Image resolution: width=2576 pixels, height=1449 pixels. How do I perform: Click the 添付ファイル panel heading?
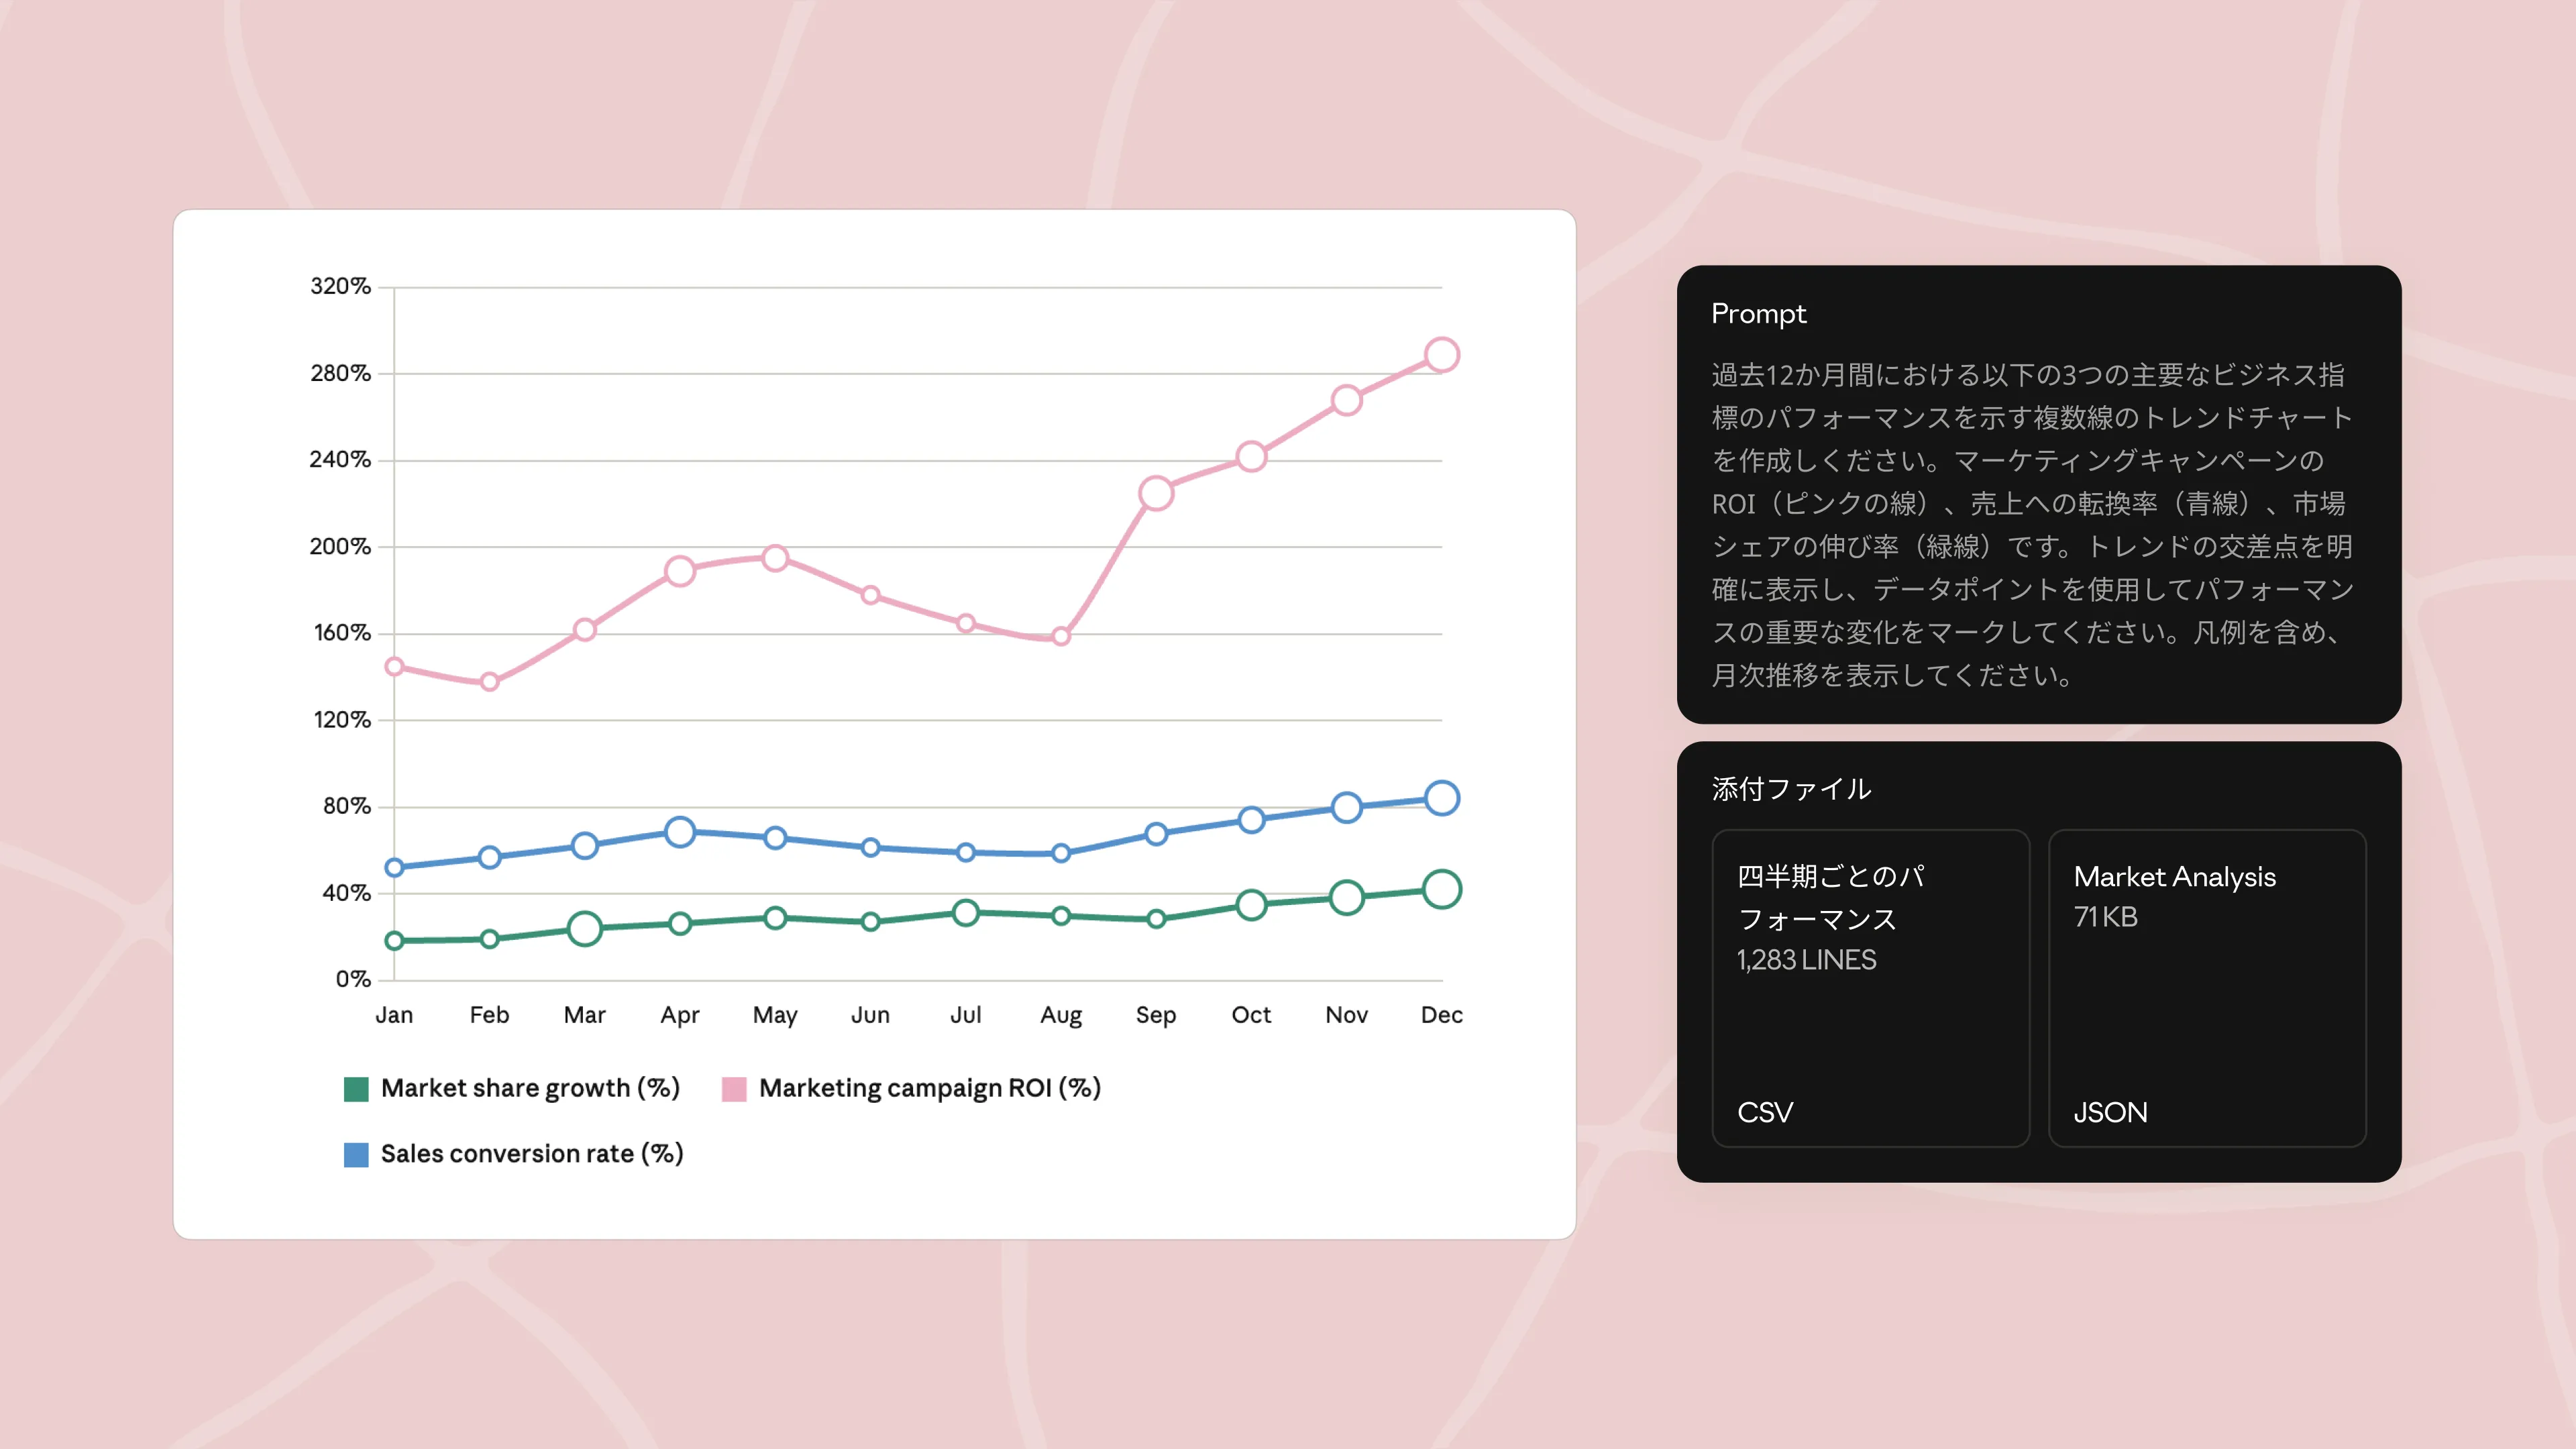point(1791,789)
